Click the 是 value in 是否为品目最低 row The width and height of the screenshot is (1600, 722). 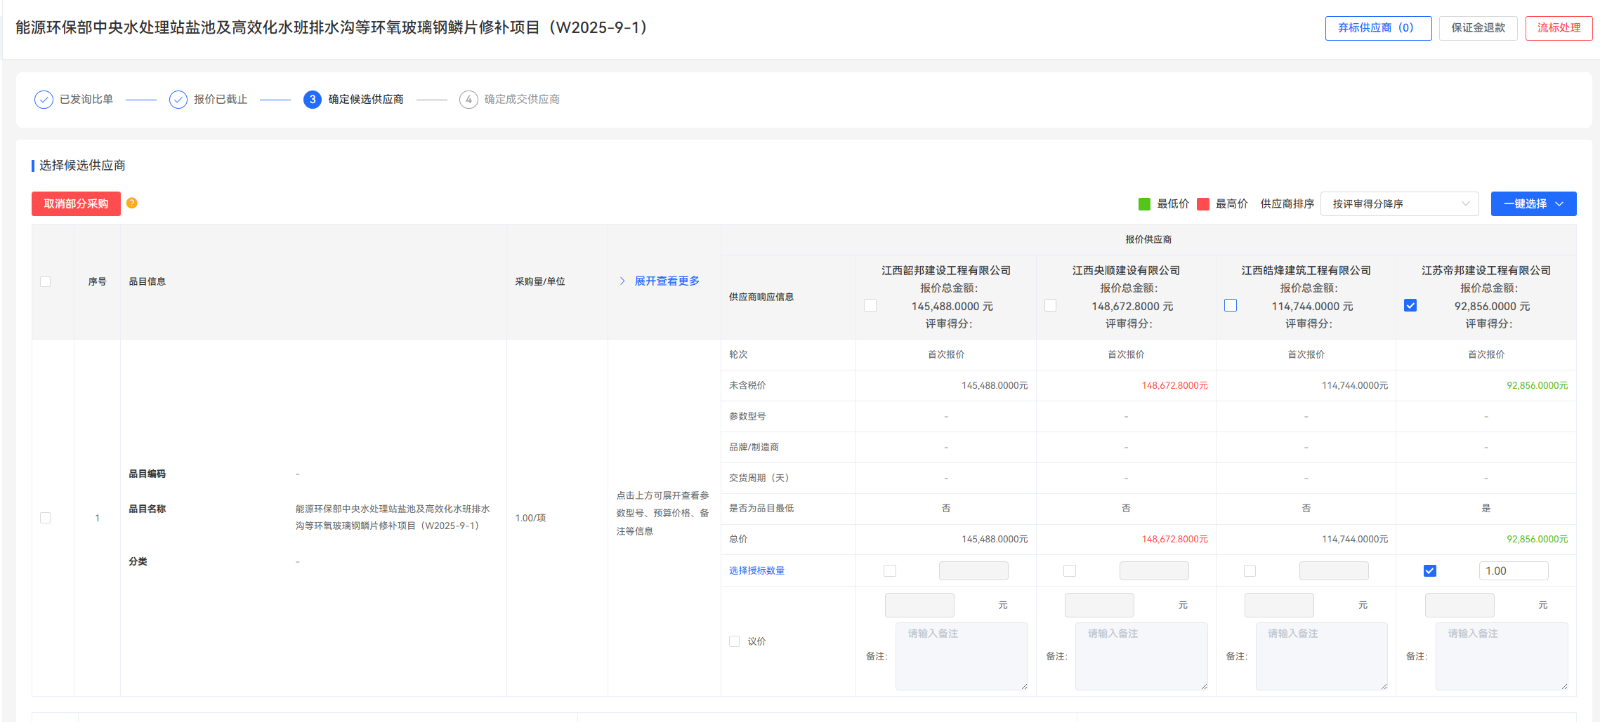[x=1486, y=508]
